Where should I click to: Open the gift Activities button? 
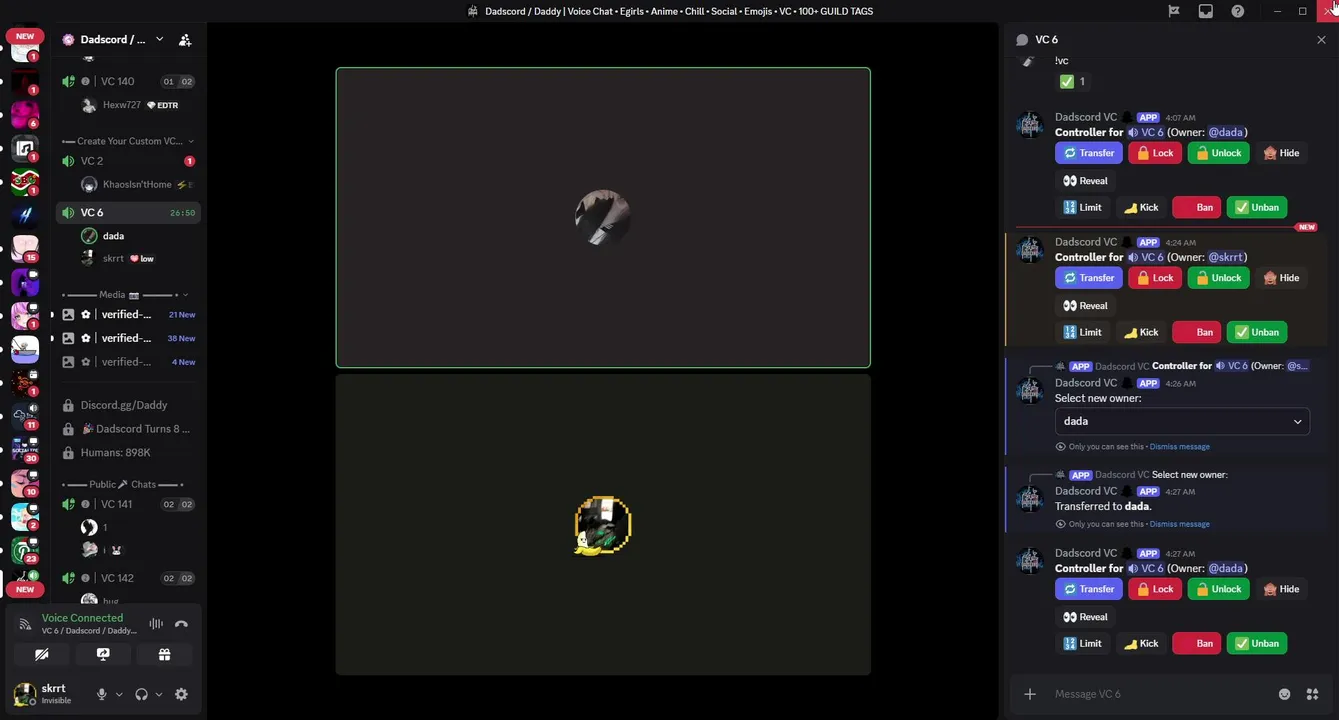click(164, 655)
